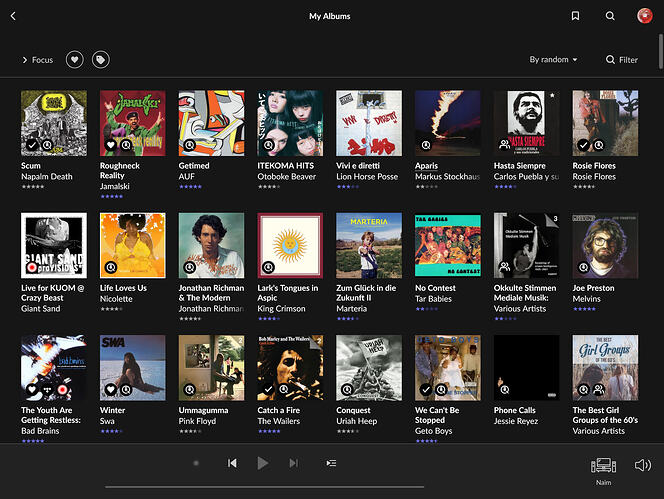Click the checkmark badge on Rosie Flores cover

tap(583, 145)
